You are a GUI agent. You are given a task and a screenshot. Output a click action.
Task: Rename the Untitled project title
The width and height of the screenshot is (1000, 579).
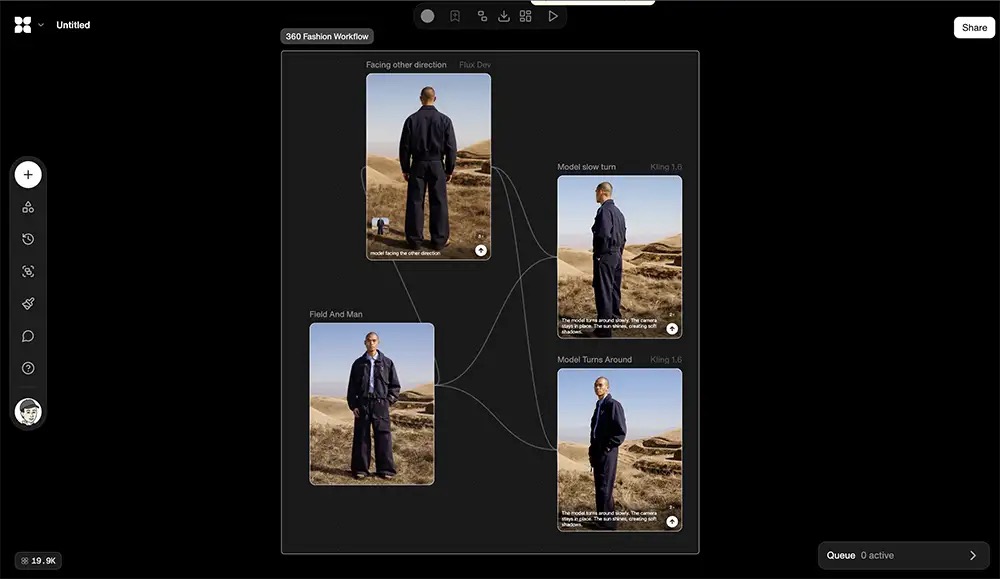coord(73,24)
